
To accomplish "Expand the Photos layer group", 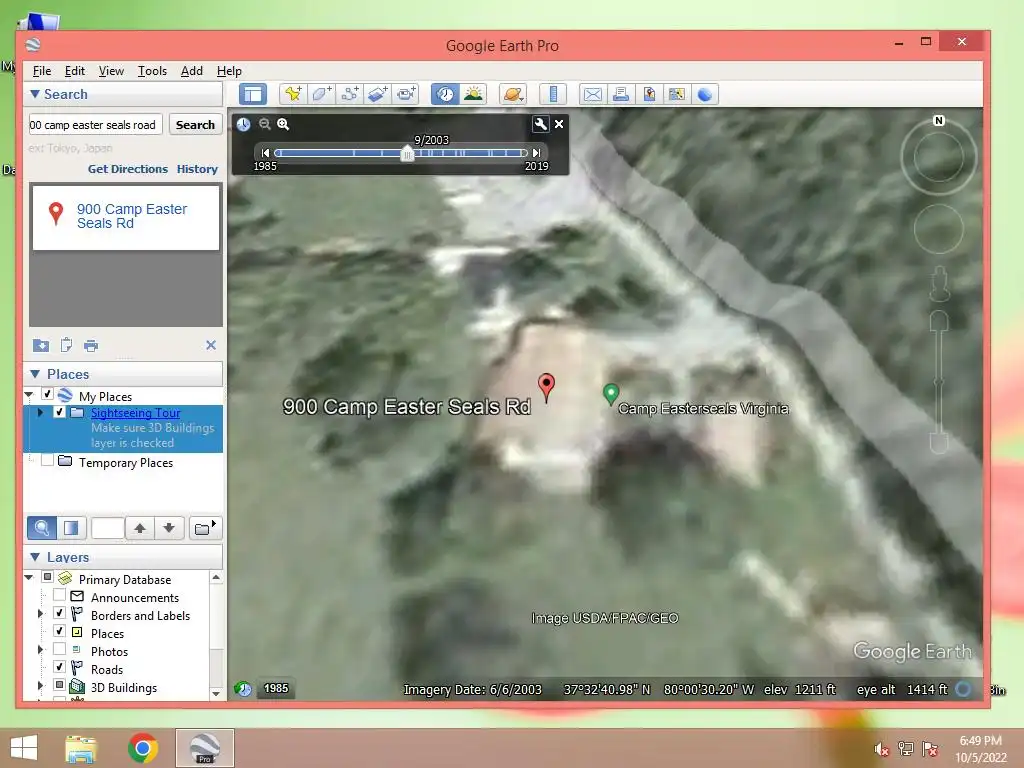I will coord(40,650).
